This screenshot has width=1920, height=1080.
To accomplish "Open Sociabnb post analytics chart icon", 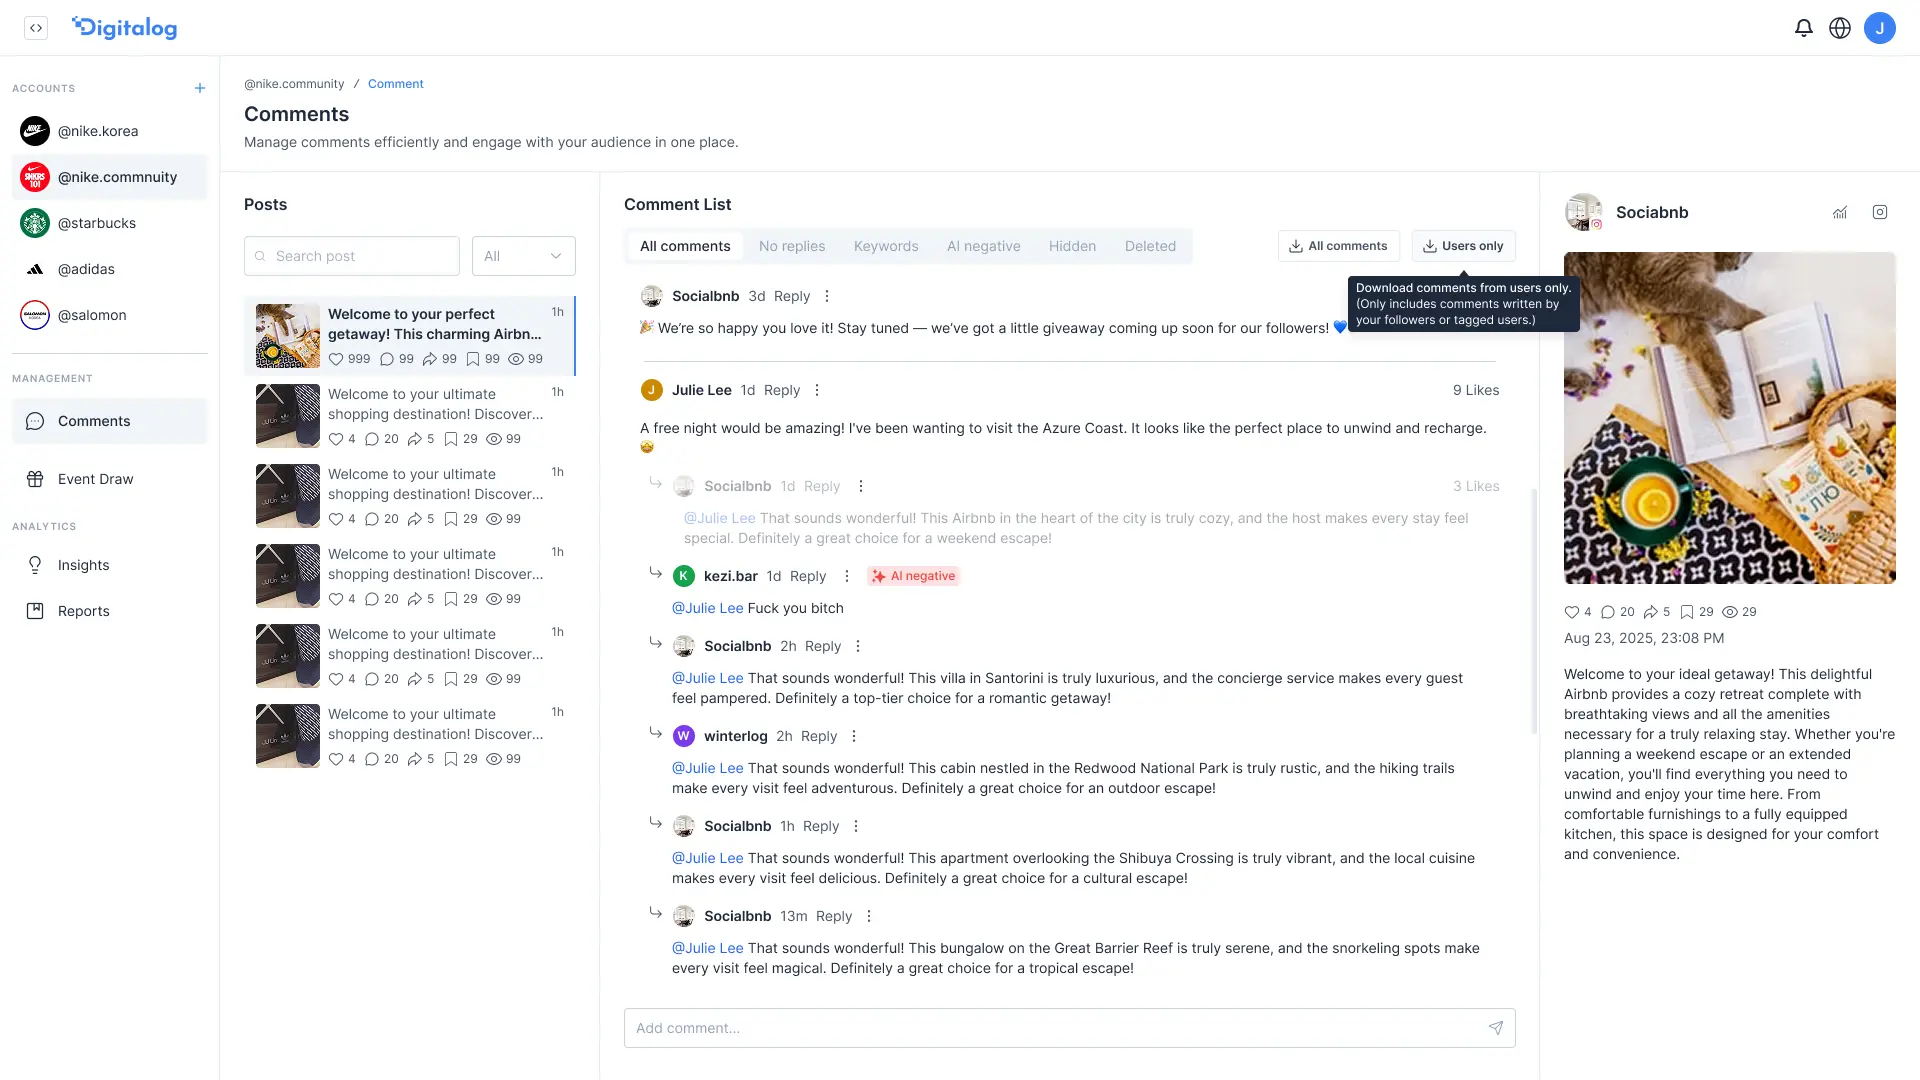I will pyautogui.click(x=1840, y=212).
